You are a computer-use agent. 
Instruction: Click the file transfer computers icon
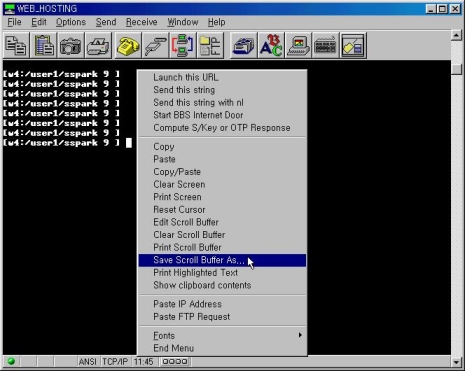(x=182, y=45)
